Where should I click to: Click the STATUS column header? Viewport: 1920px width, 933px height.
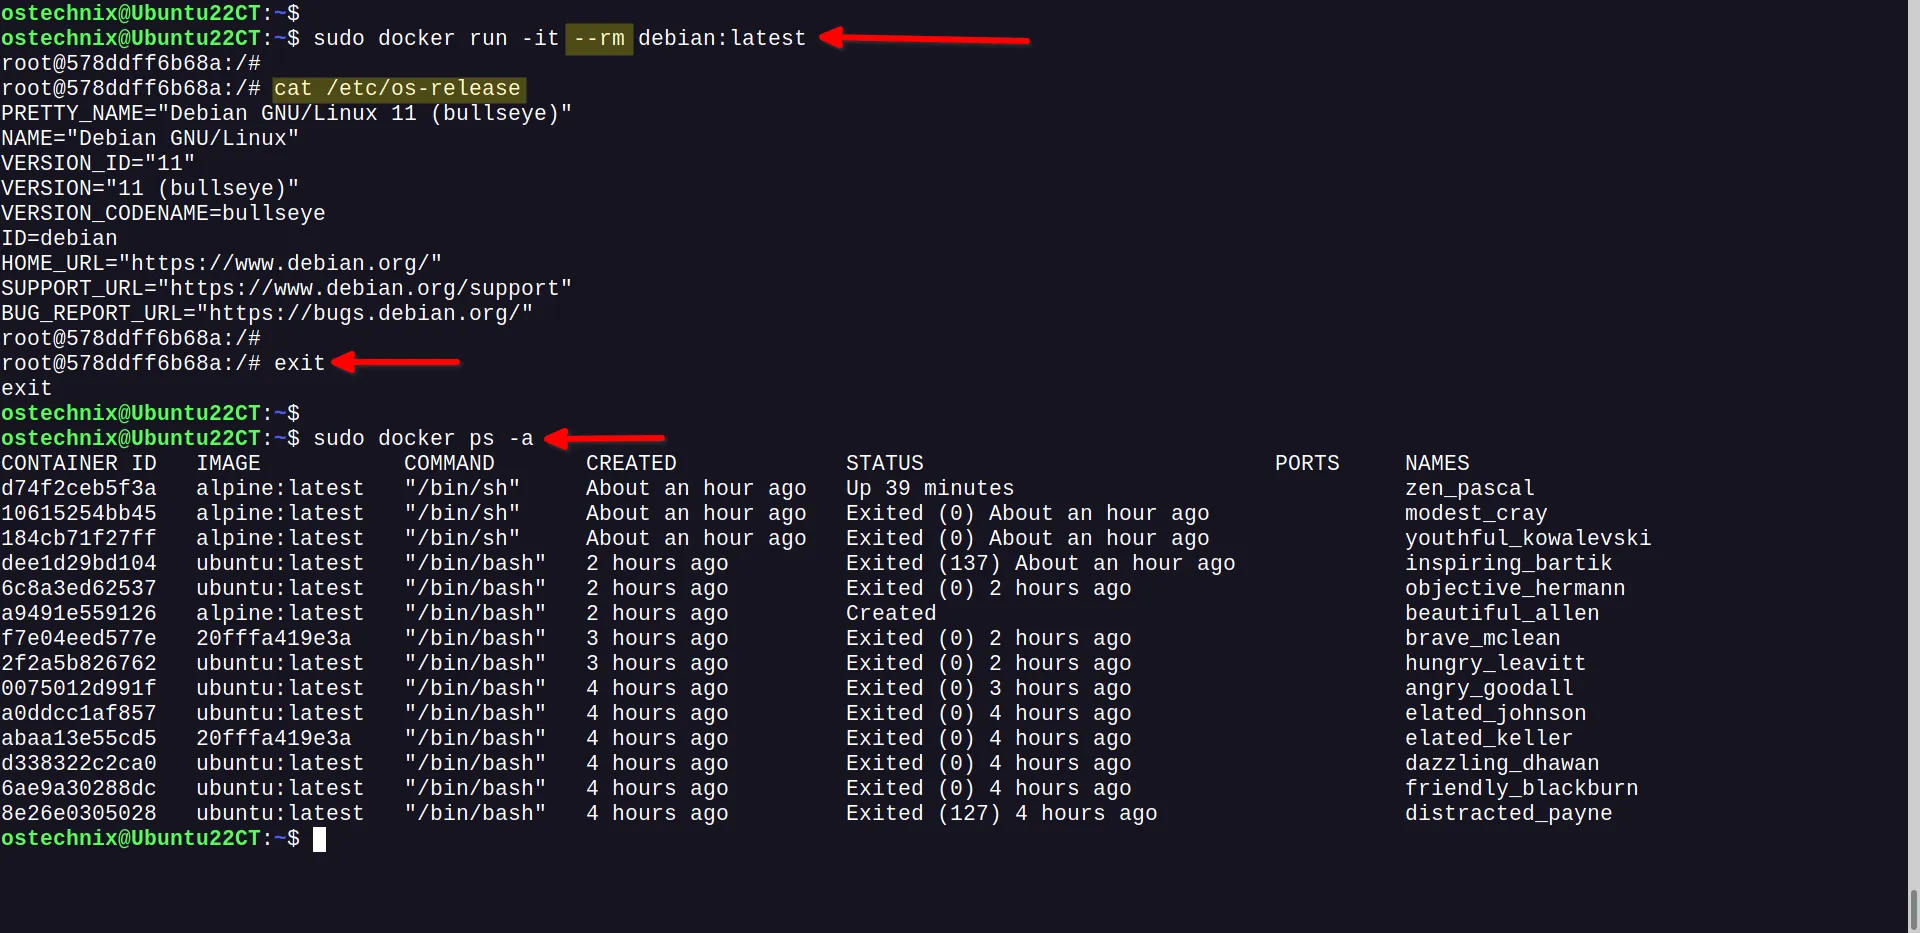(x=884, y=462)
